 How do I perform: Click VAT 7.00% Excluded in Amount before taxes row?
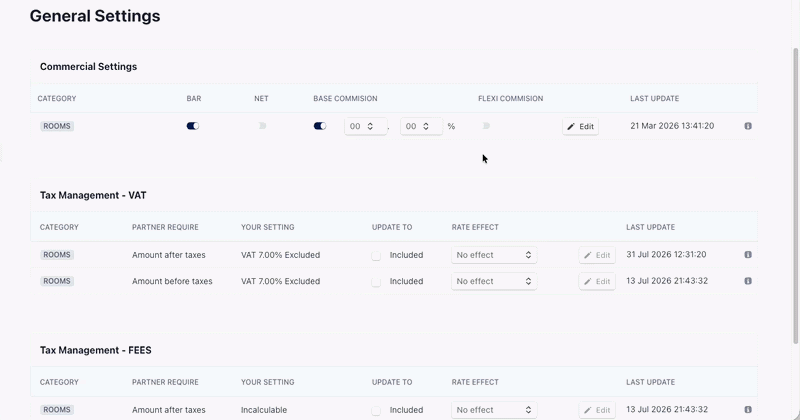pos(281,281)
